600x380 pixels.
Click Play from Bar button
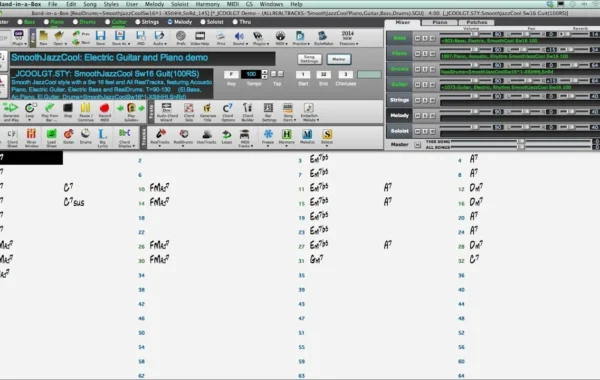tap(49, 112)
